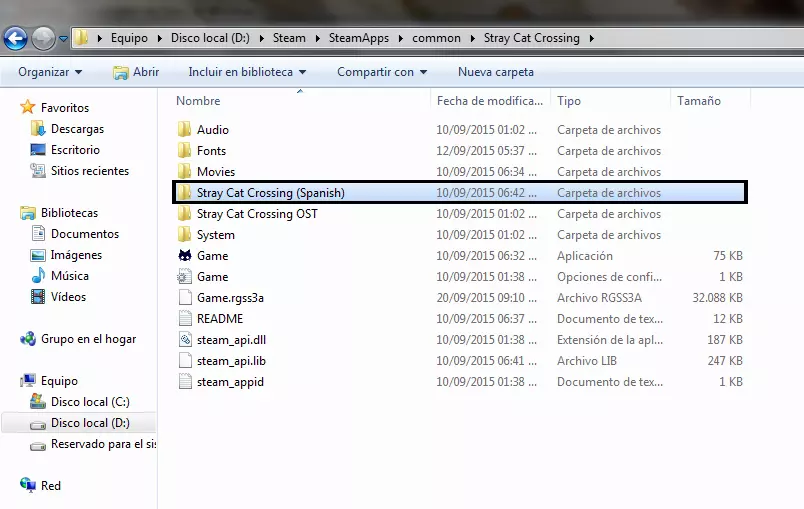Select Reservado para el sistema drive
This screenshot has height=509, width=804.
click(103, 444)
